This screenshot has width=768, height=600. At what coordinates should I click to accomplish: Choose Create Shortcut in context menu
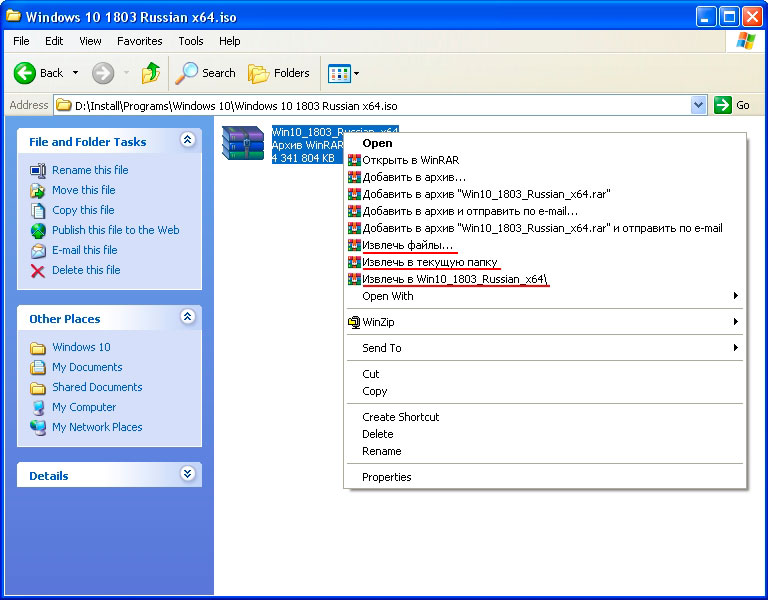click(x=545, y=417)
